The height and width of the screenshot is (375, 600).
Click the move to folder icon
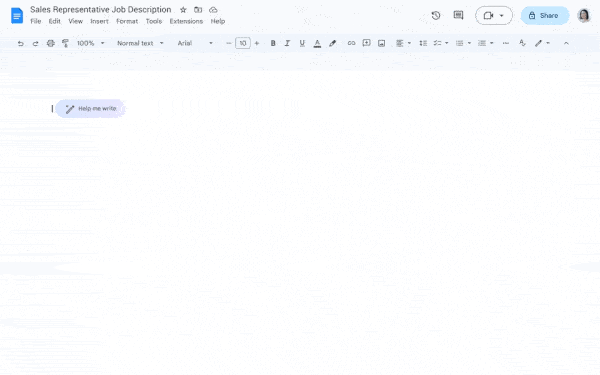[198, 10]
